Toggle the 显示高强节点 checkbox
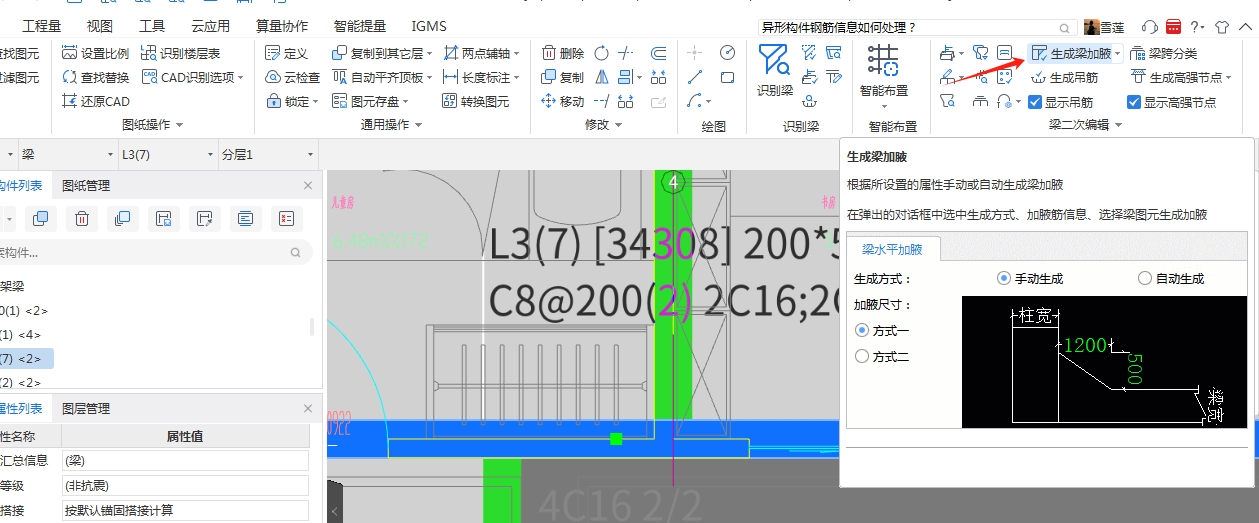The image size is (1259, 523). coord(1134,101)
